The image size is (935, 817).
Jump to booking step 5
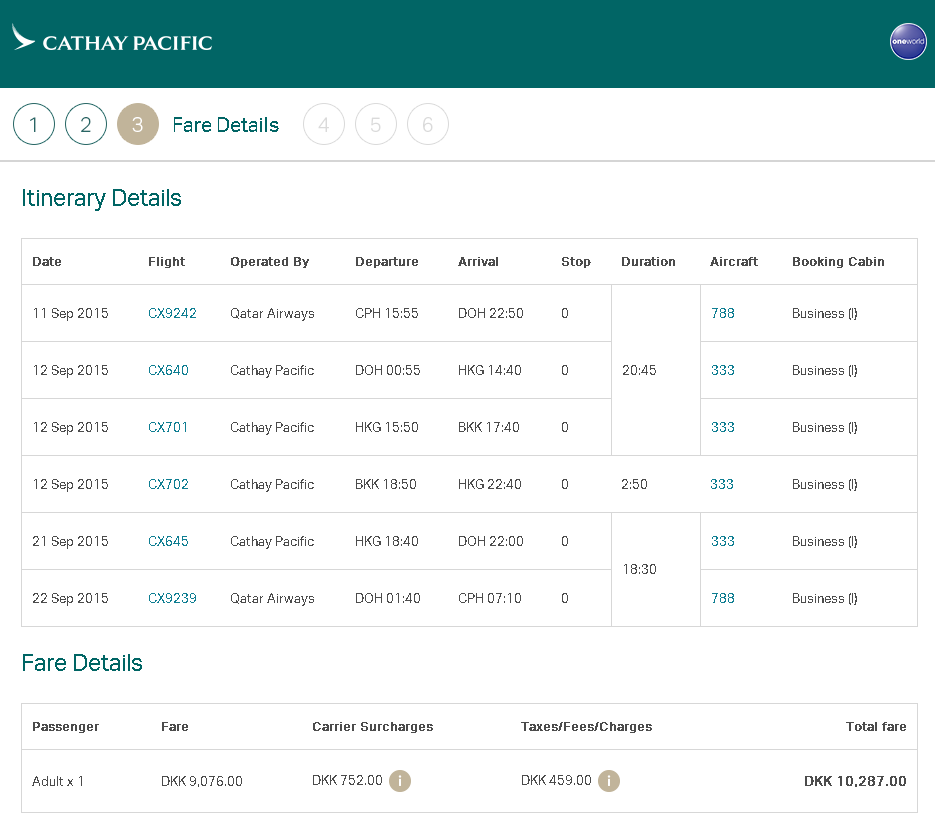pyautogui.click(x=376, y=125)
